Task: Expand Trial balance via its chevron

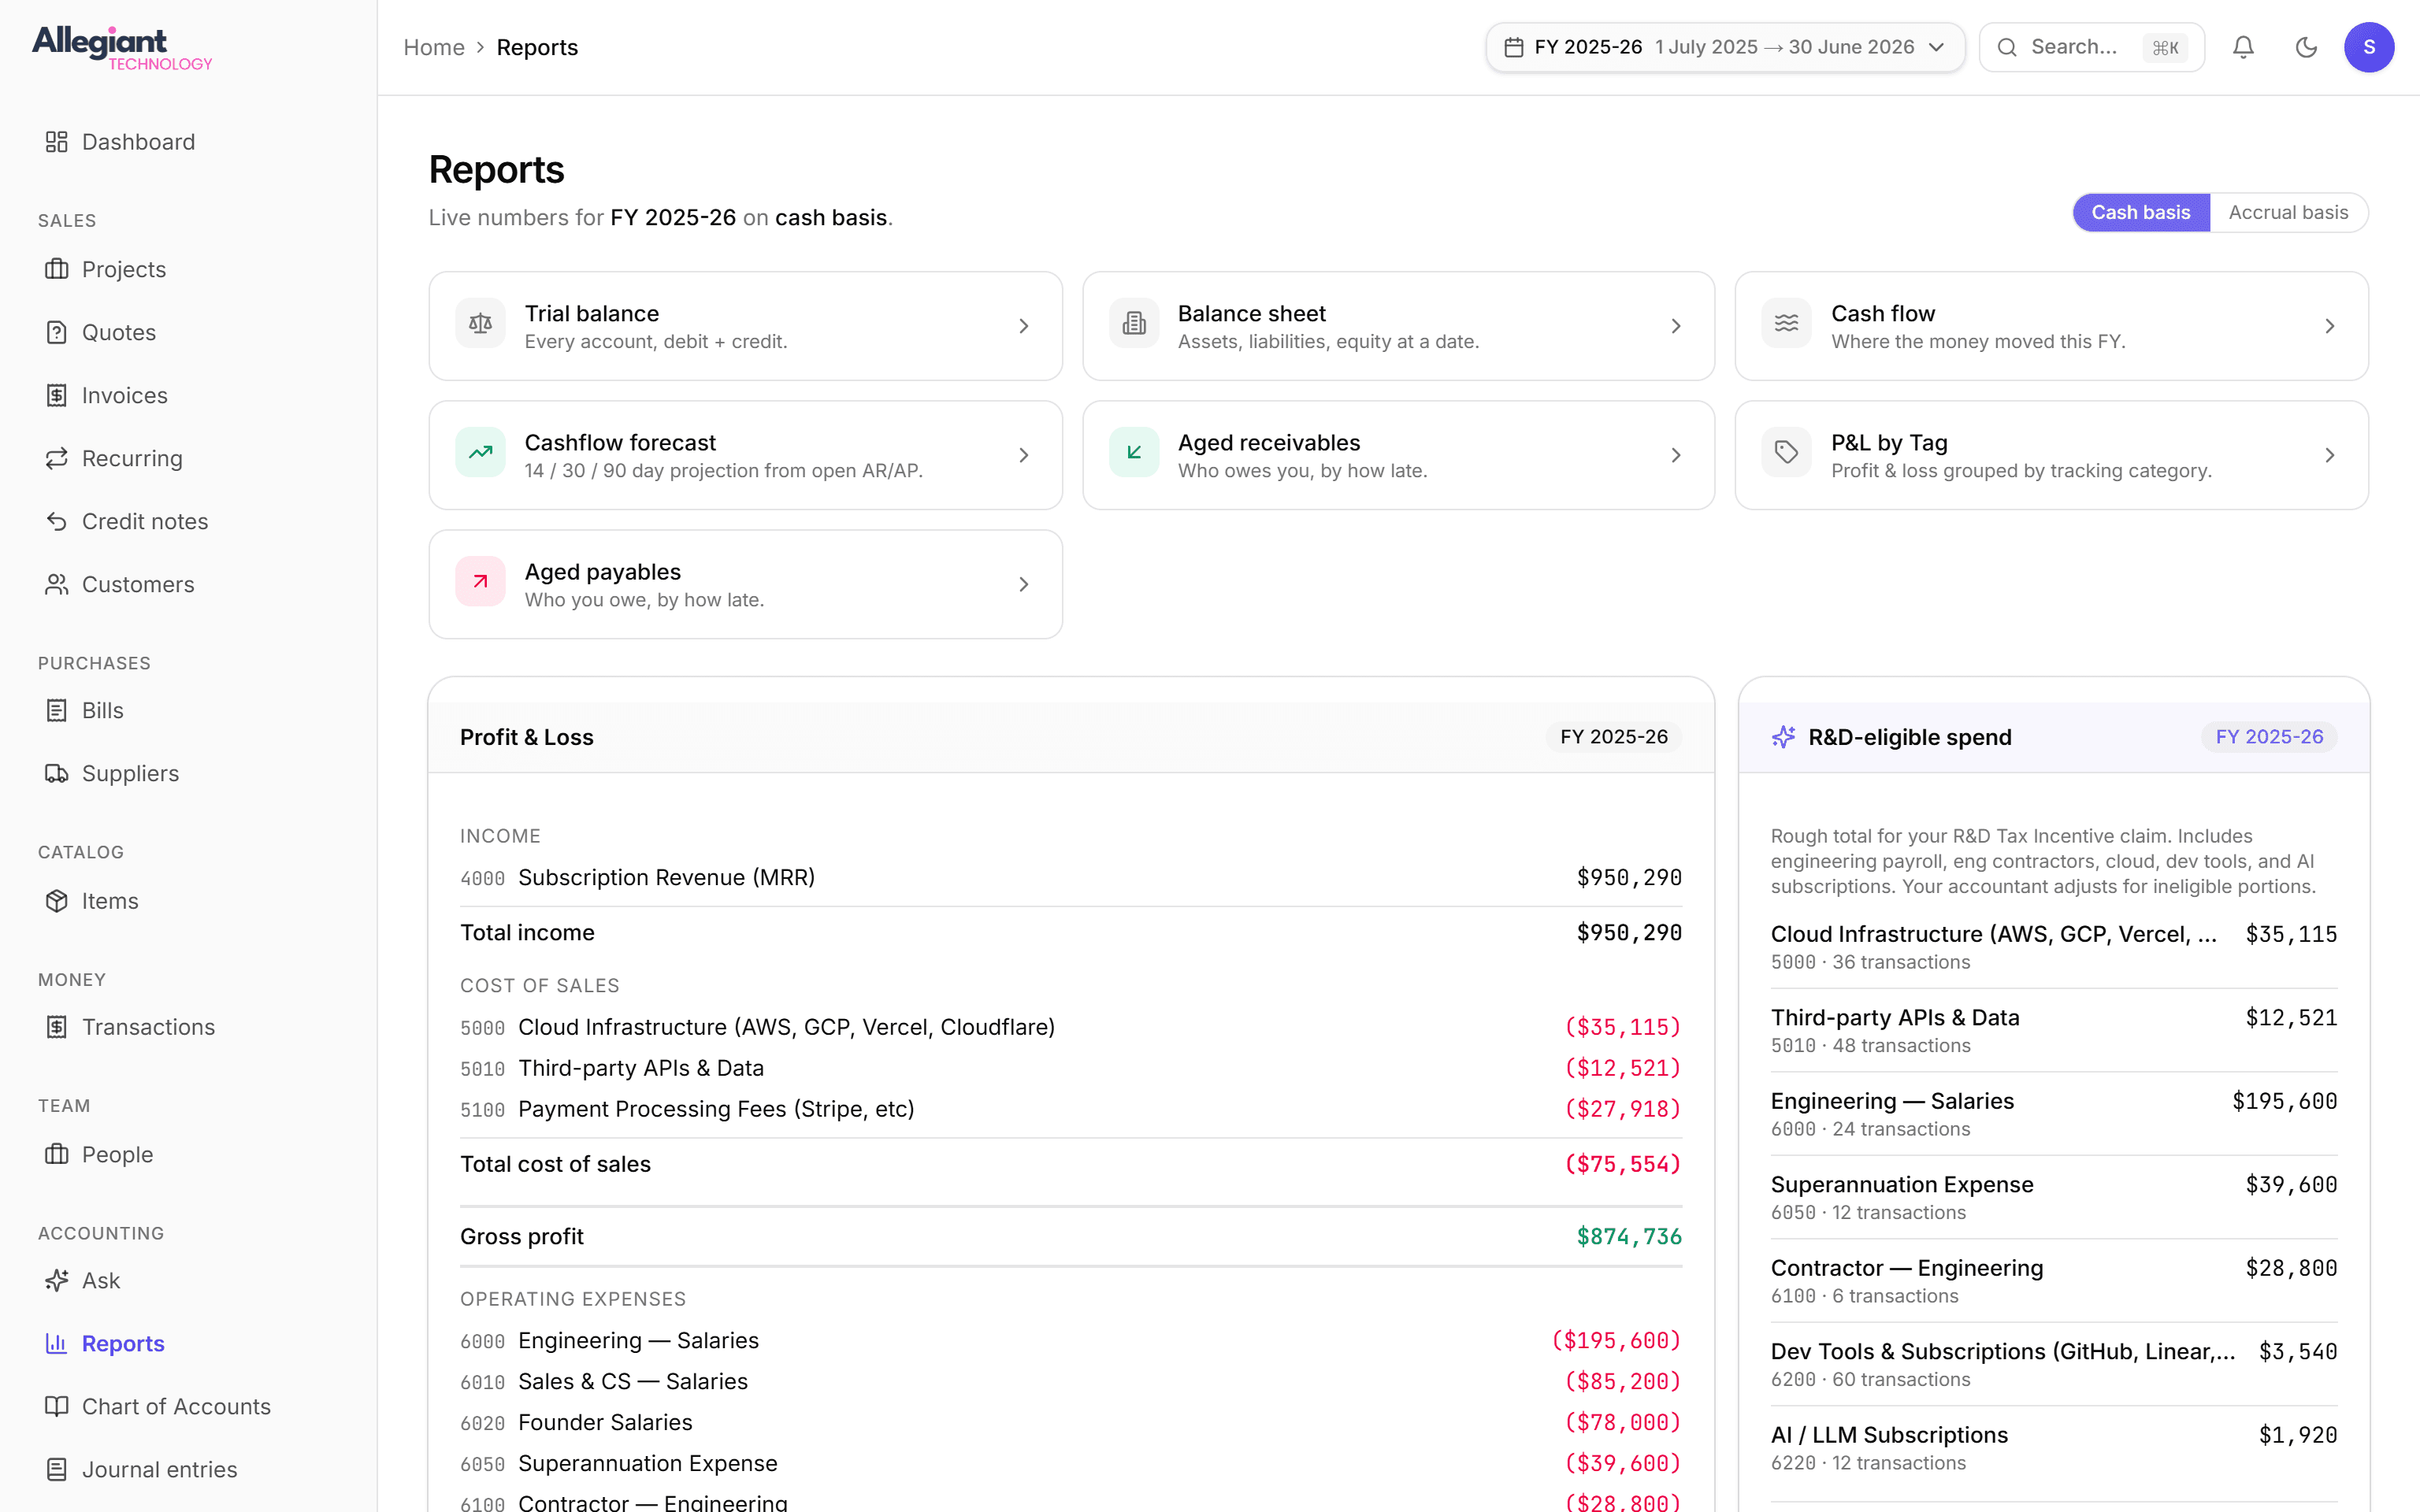Action: click(x=1024, y=326)
